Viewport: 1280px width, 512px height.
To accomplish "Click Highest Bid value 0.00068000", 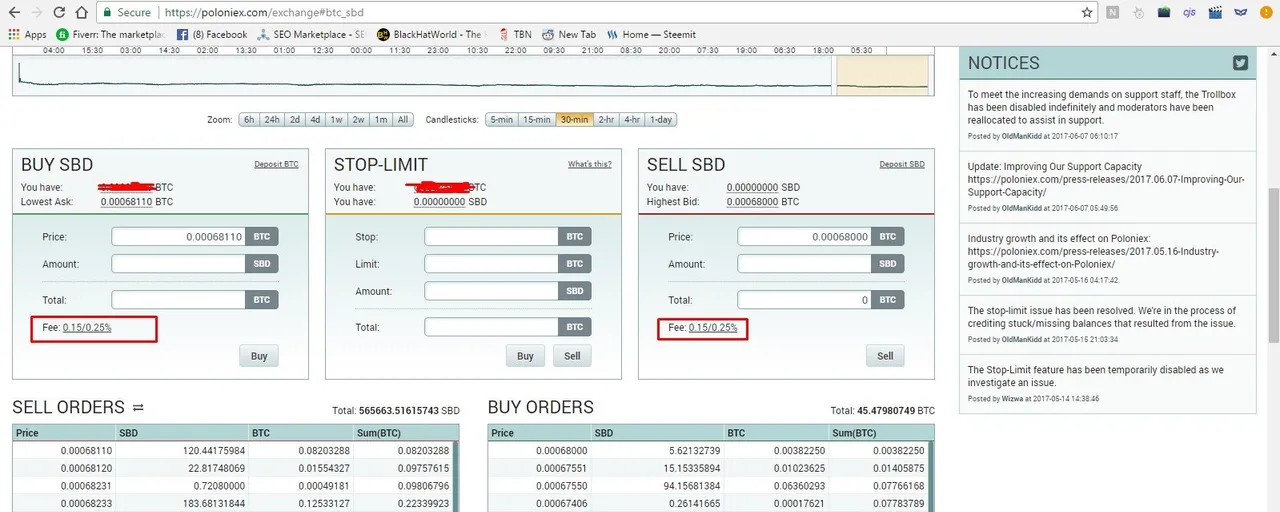I will 752,202.
